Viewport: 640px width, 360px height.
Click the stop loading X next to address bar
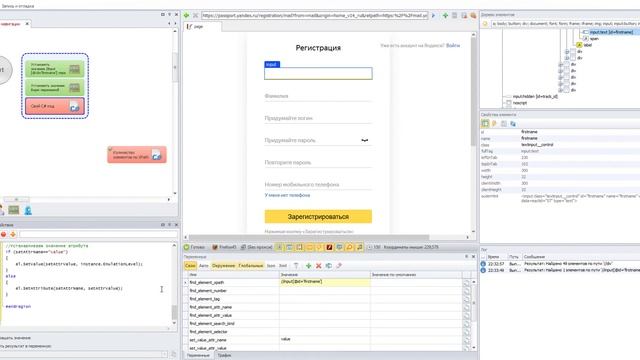point(196,15)
